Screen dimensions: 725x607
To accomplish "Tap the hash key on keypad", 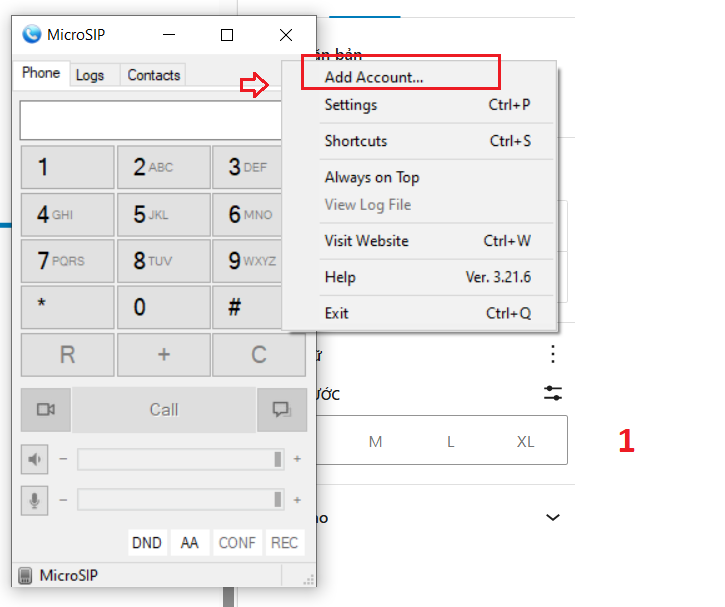I will point(247,307).
